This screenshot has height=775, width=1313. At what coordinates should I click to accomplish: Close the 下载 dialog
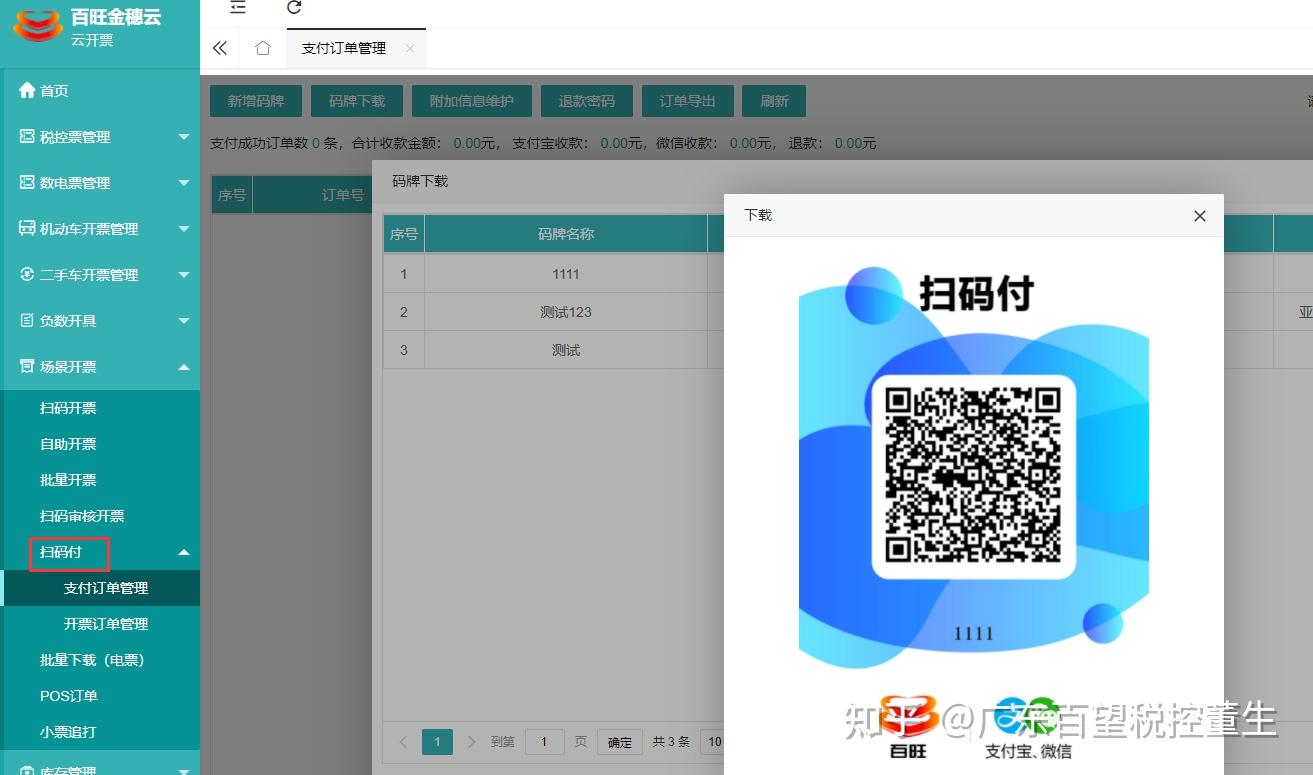[1200, 216]
